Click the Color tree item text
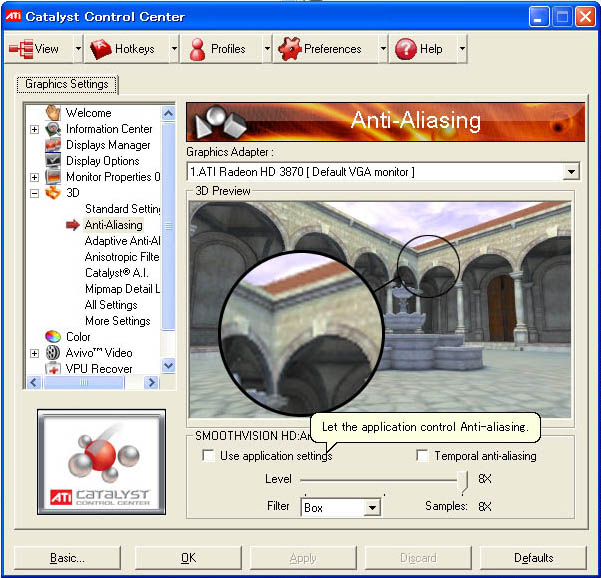 pyautogui.click(x=78, y=337)
